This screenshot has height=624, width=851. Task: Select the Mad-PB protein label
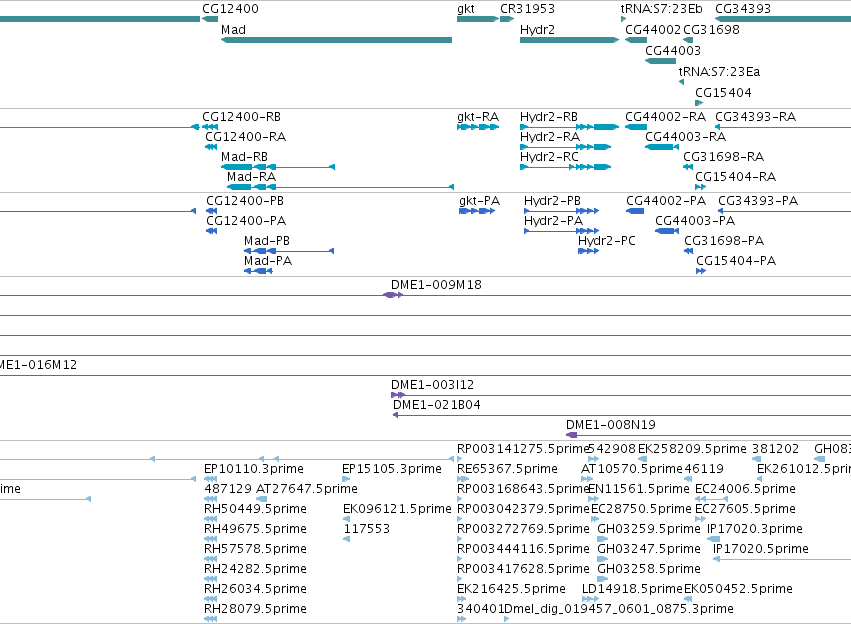[x=266, y=241]
